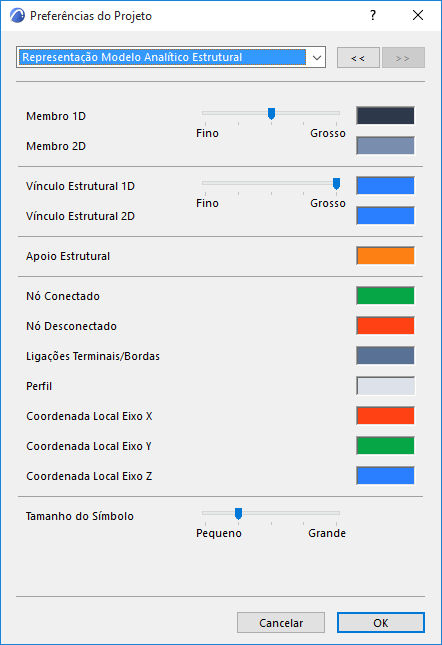Viewport: 442px width, 645px height.
Task: Change Coordenada Local Eixo Z color
Action: pos(385,476)
